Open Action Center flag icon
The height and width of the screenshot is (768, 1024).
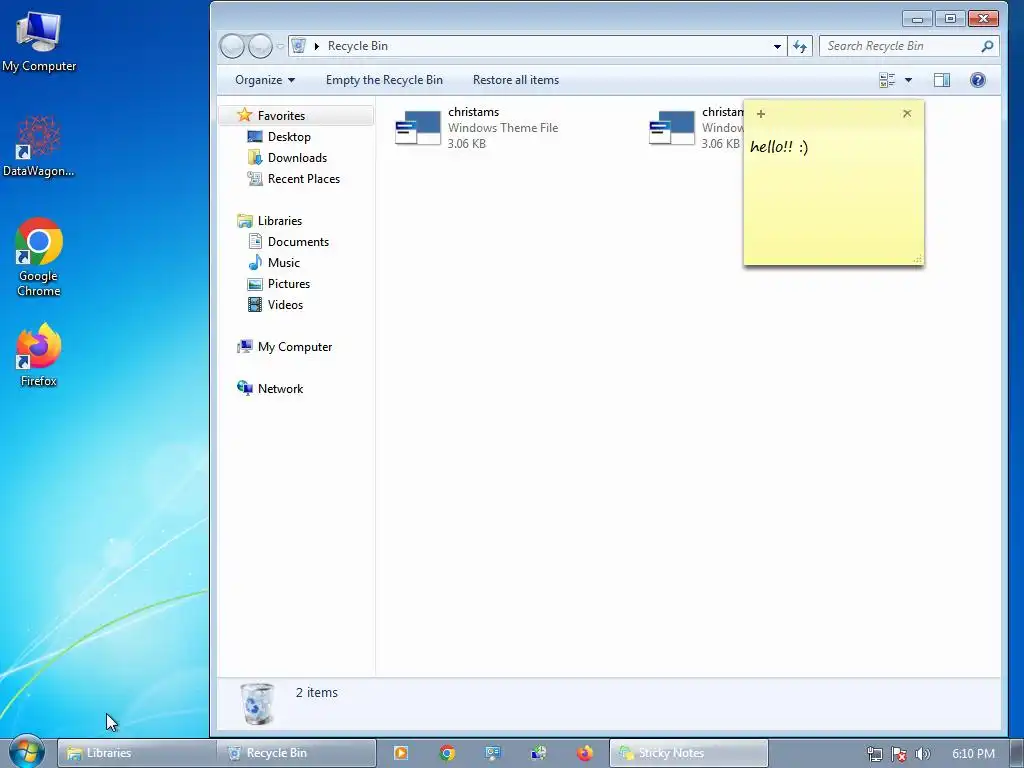(899, 754)
